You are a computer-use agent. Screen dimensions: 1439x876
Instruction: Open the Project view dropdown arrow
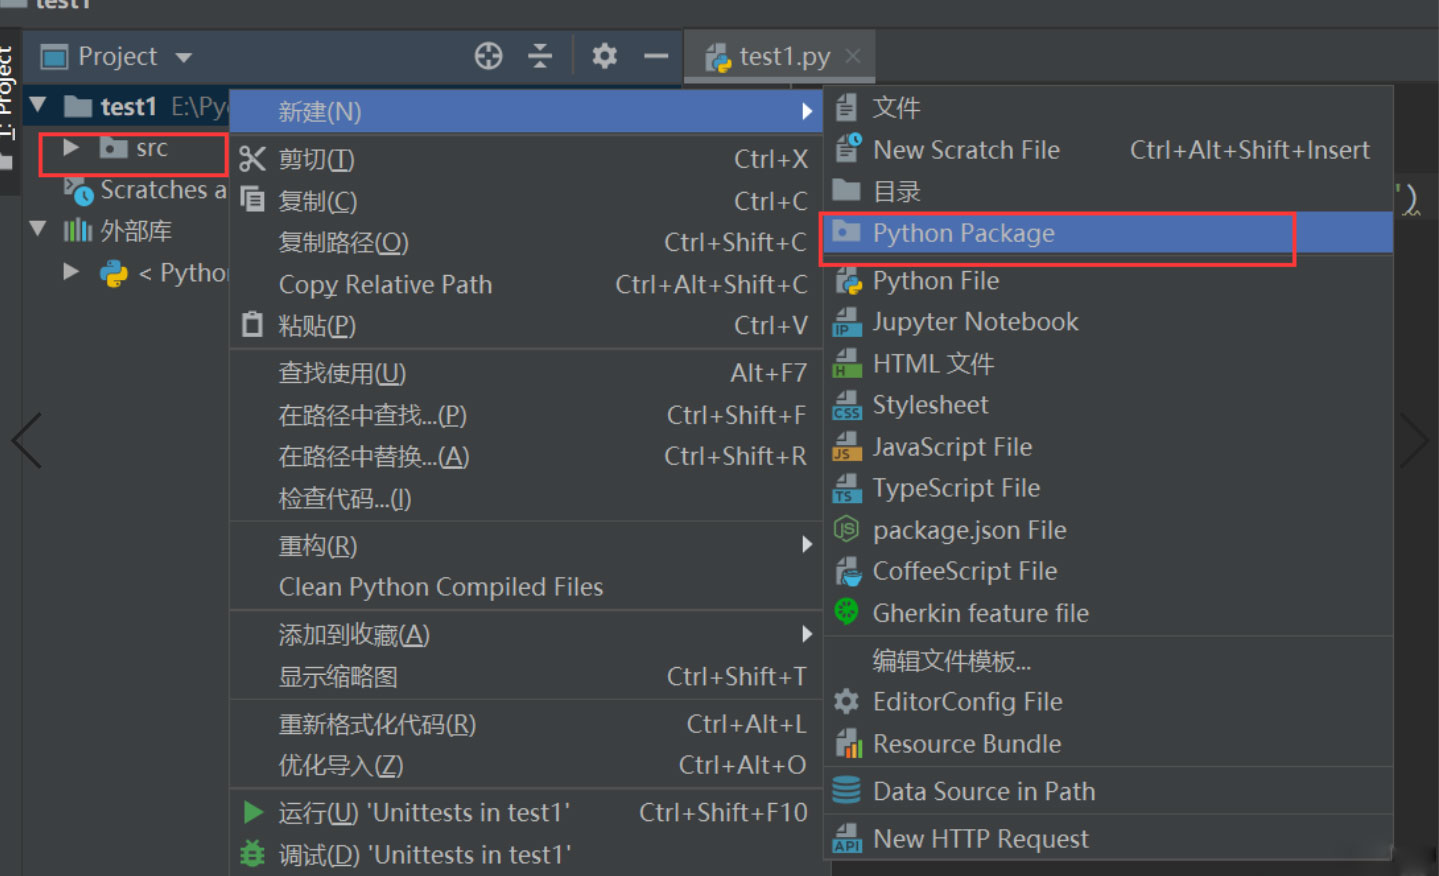(x=183, y=57)
